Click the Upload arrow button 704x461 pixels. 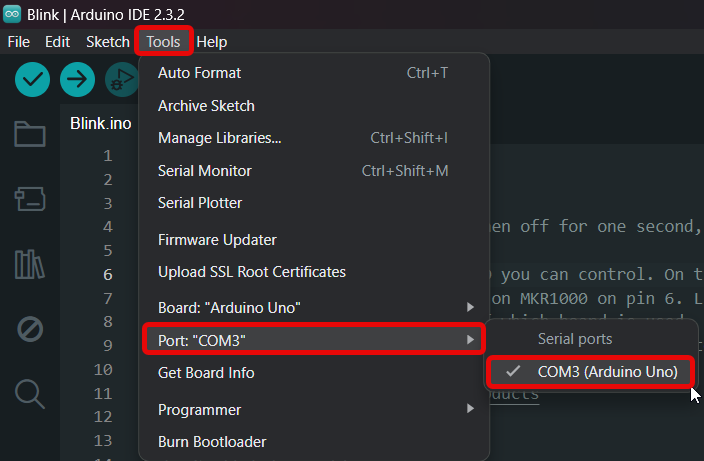point(77,79)
